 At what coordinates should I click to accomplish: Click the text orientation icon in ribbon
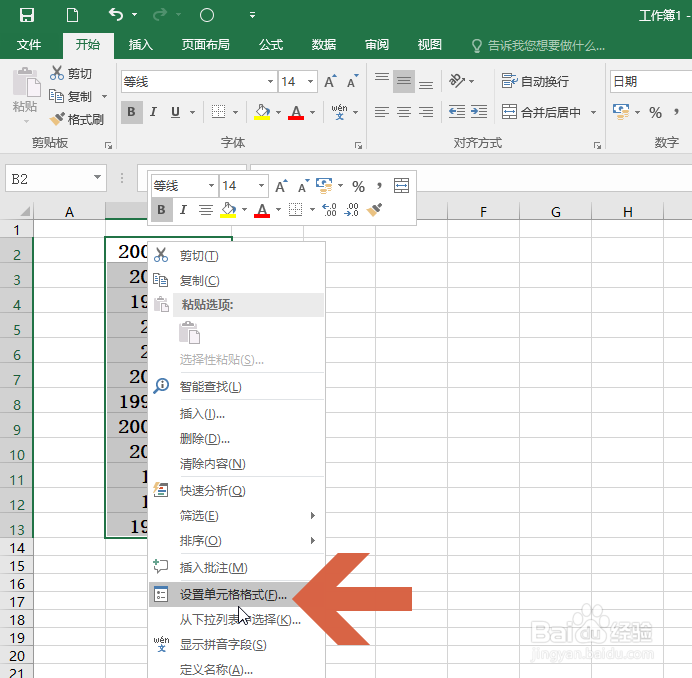click(457, 81)
